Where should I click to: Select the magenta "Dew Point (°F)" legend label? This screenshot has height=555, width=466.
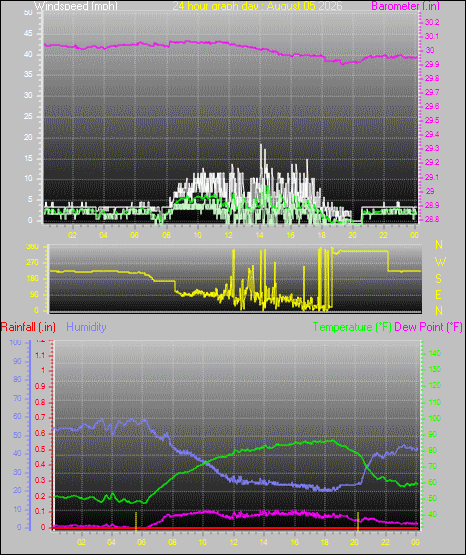pyautogui.click(x=428, y=327)
